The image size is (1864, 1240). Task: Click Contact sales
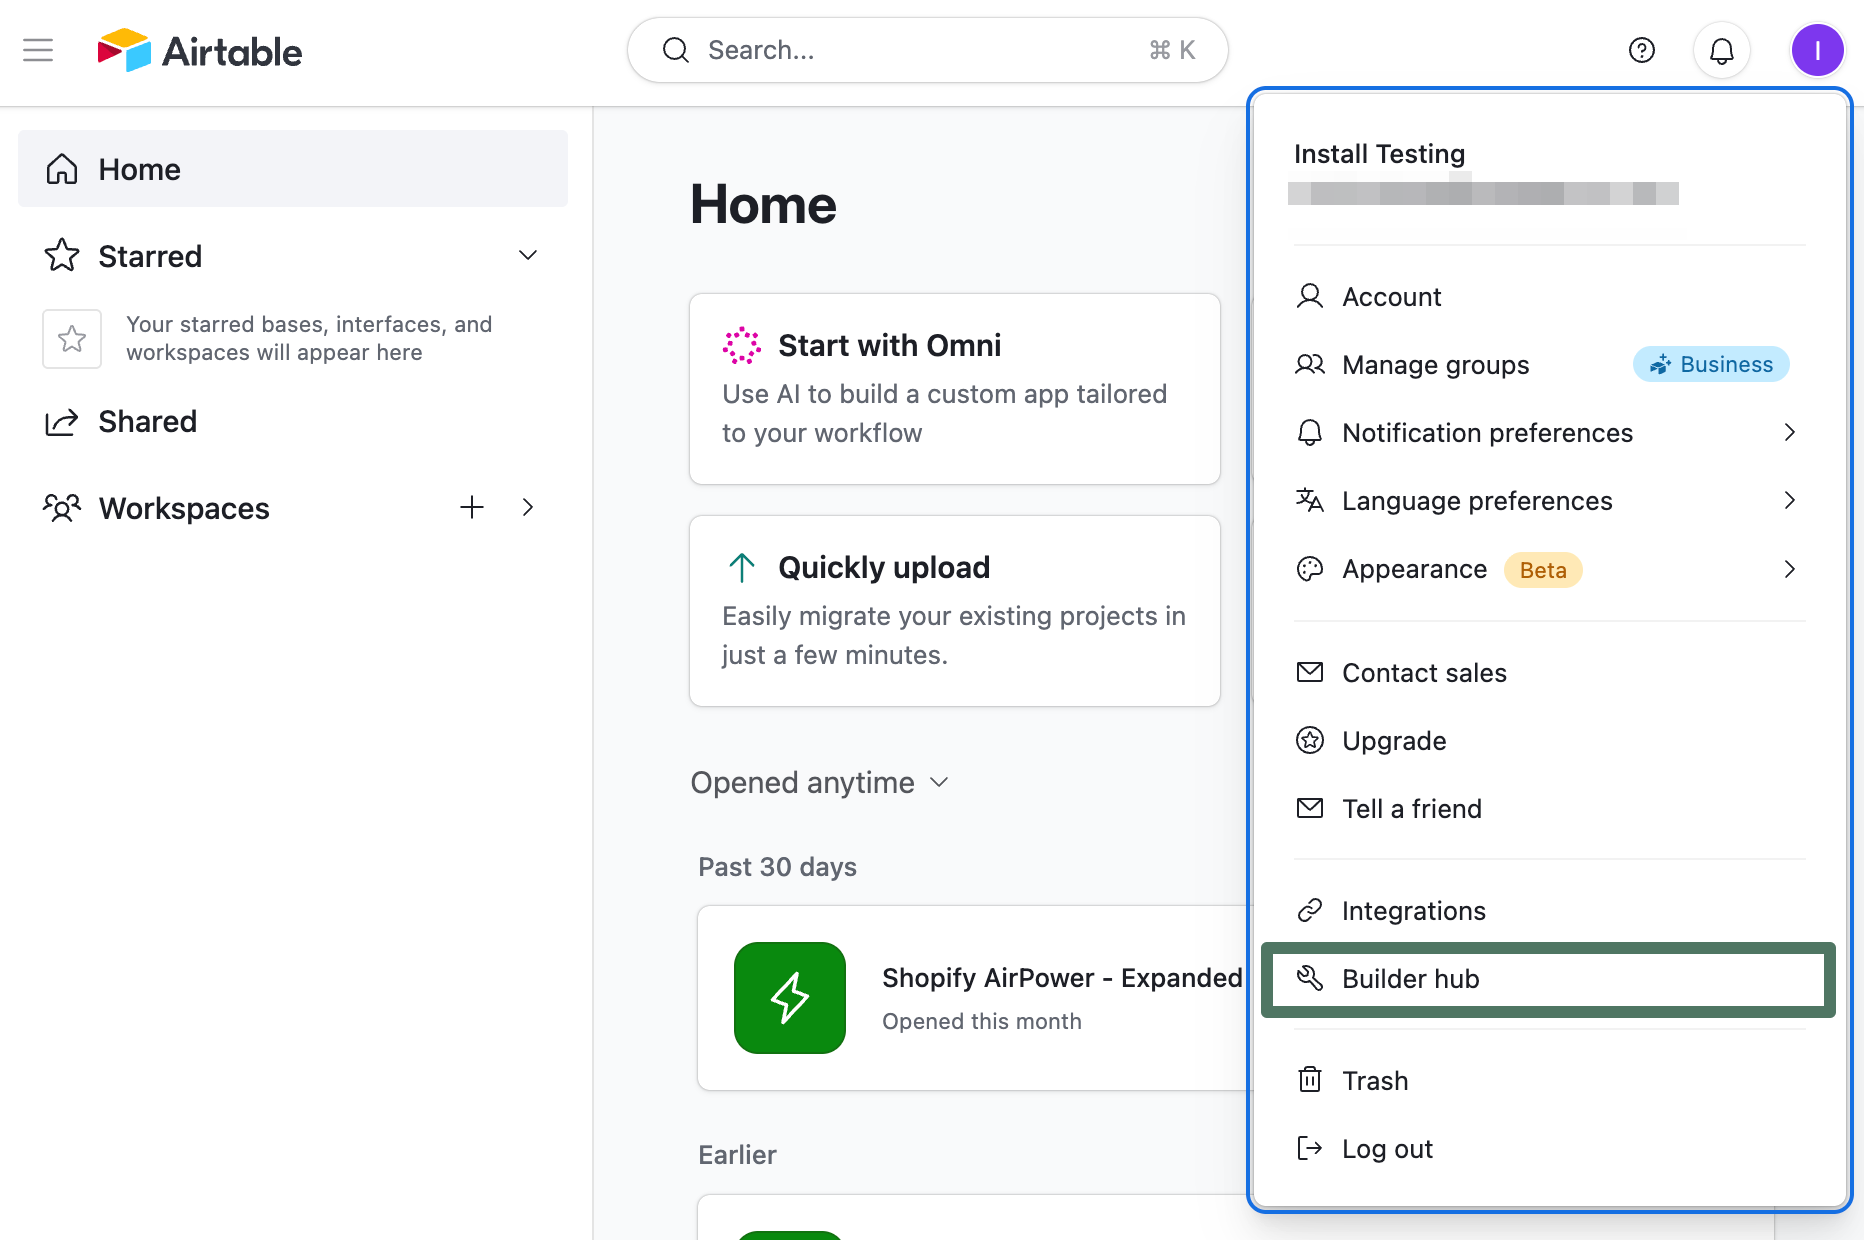click(x=1424, y=672)
